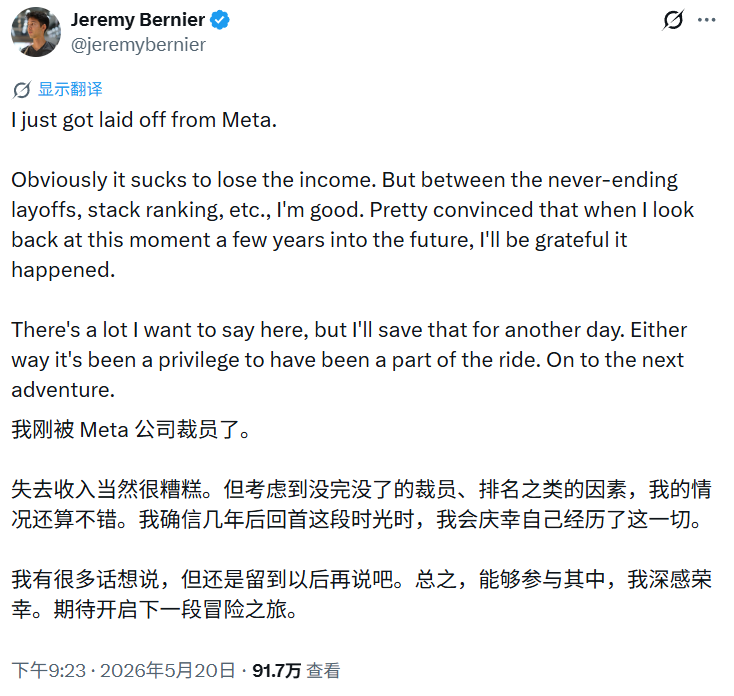Click the paragraph starting 失去收入当然很糟糕

361,505
